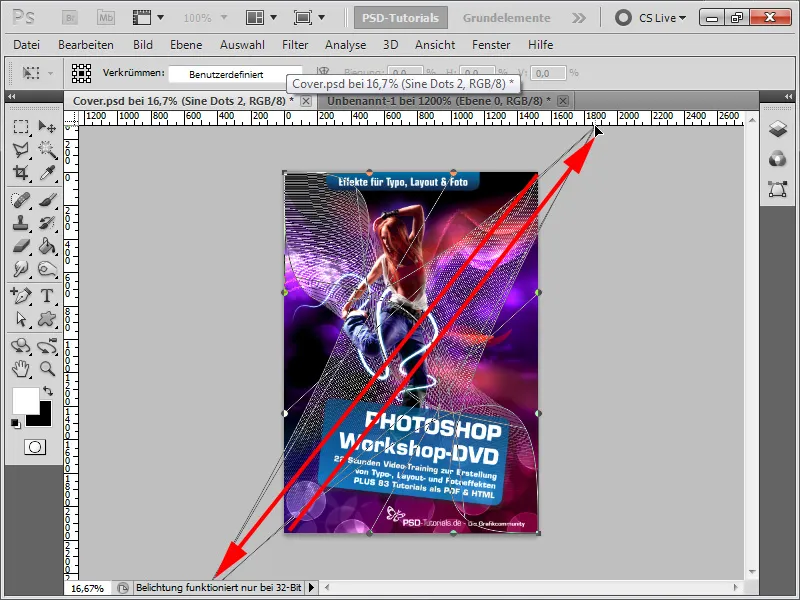This screenshot has width=800, height=600.
Task: Open the Bearbeiten menu
Action: [x=86, y=45]
